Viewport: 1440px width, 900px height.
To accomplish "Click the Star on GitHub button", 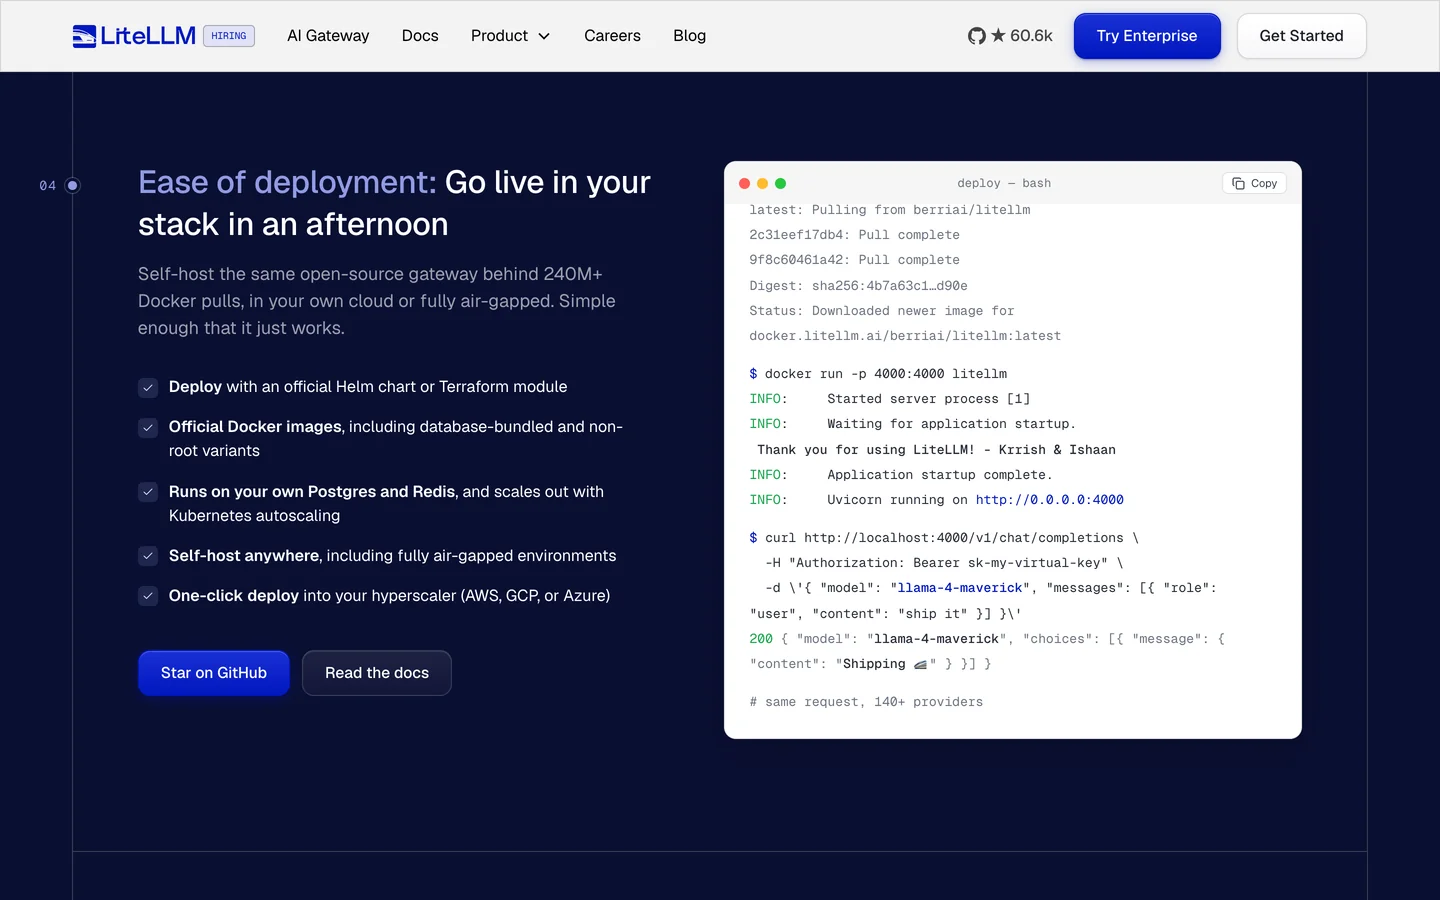I will [x=214, y=673].
